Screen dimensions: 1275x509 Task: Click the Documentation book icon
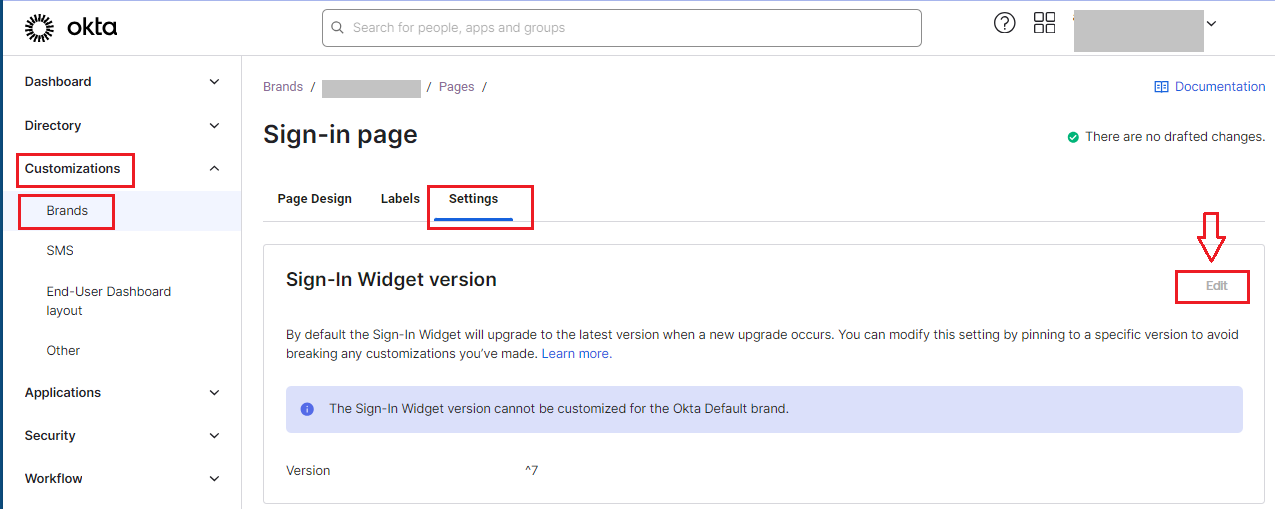(1161, 87)
